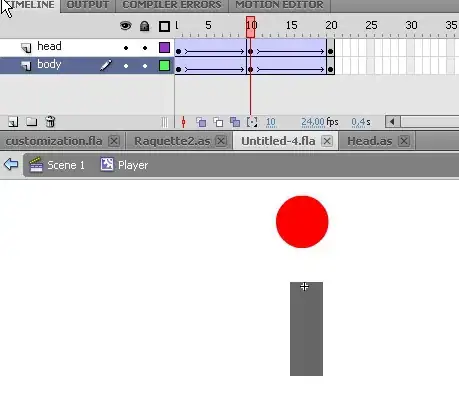The width and height of the screenshot is (459, 415).
Task: Open the Modify Onion Markers menu
Action: point(252,122)
